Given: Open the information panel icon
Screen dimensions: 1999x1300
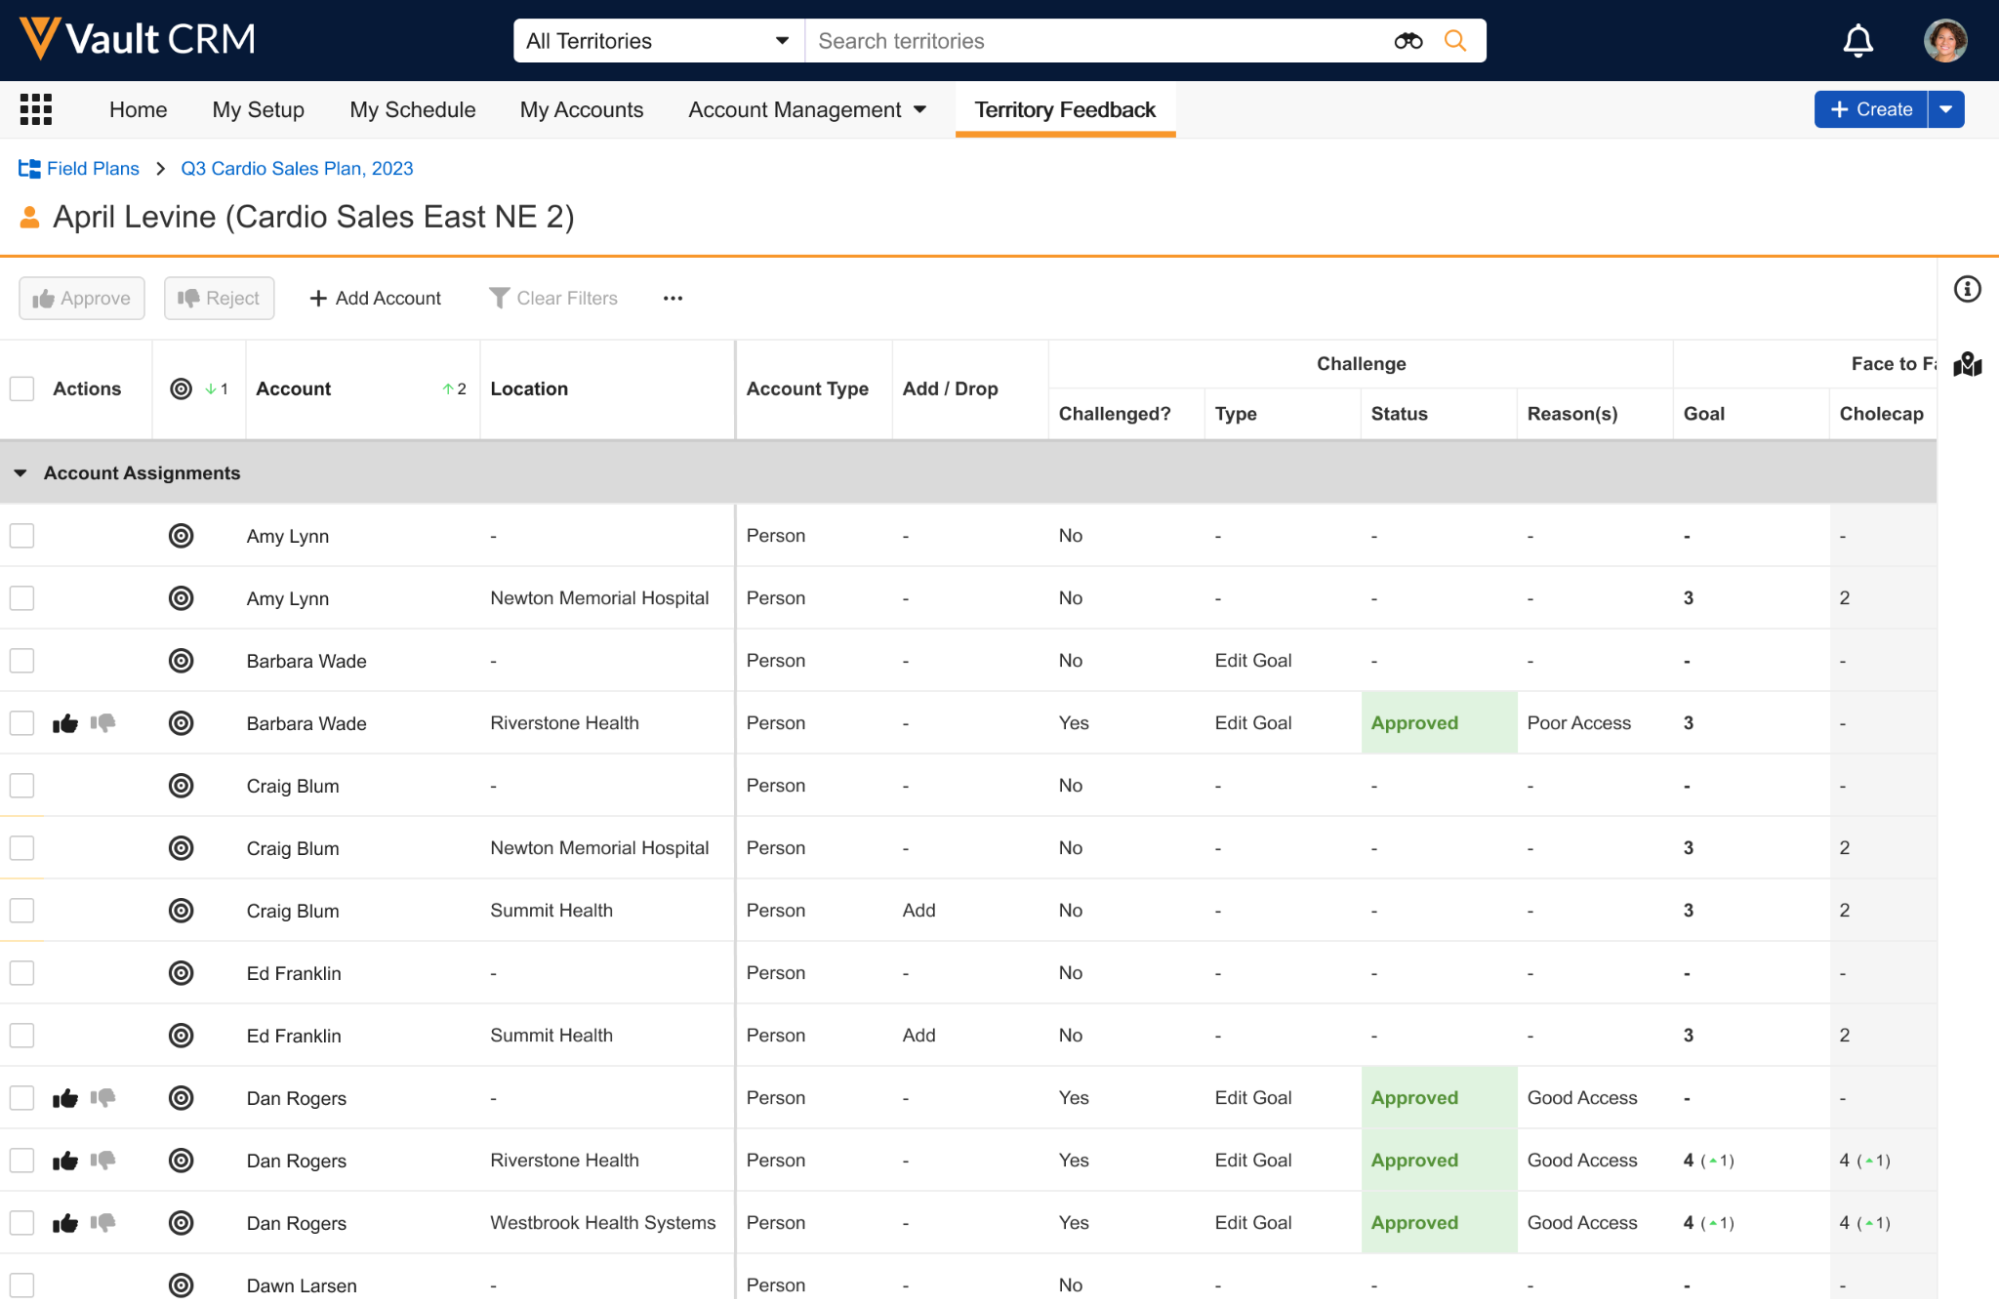Looking at the screenshot, I should click(1967, 289).
